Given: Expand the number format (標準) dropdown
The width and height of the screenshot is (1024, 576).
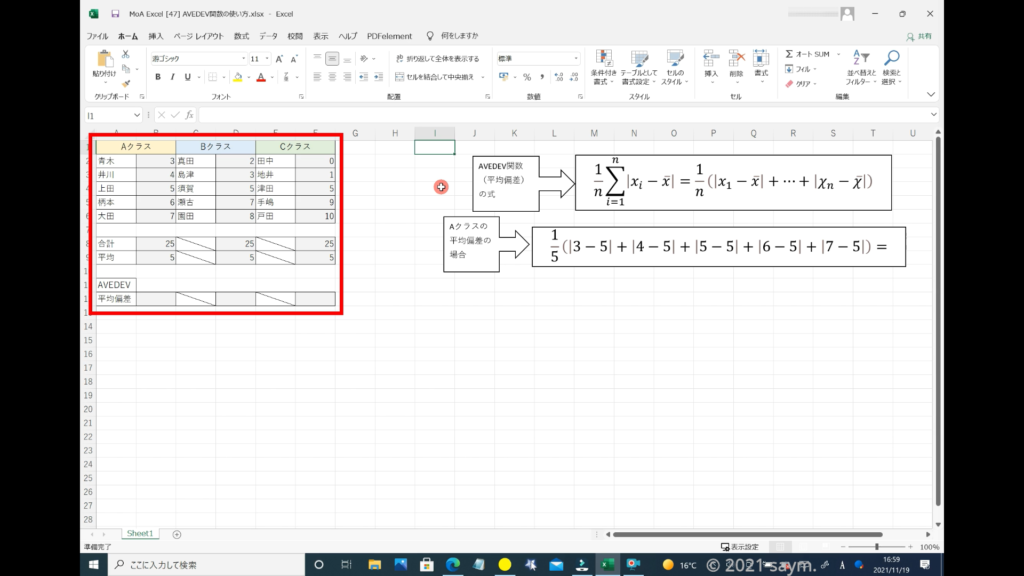Looking at the screenshot, I should pyautogui.click(x=576, y=59).
